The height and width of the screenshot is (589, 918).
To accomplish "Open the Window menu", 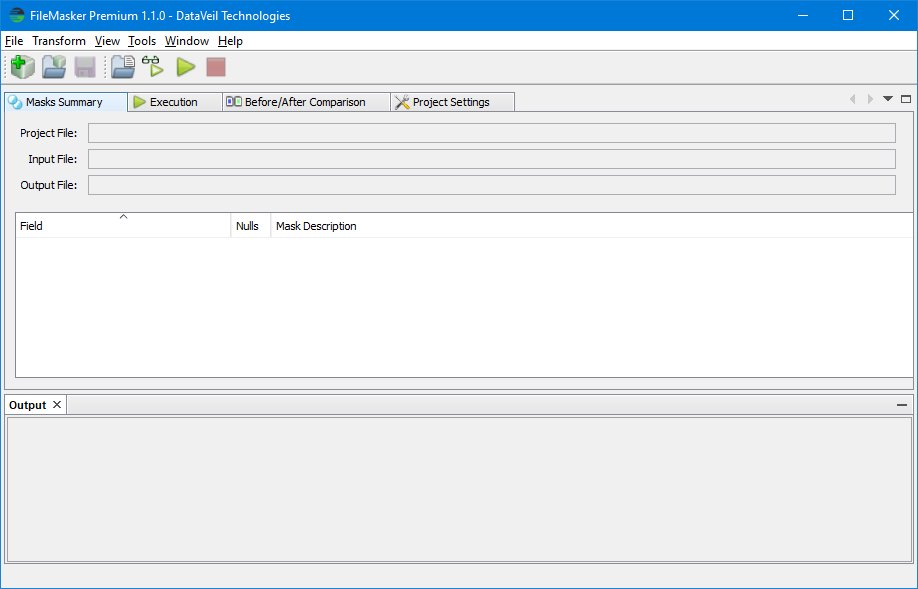I will (x=187, y=41).
